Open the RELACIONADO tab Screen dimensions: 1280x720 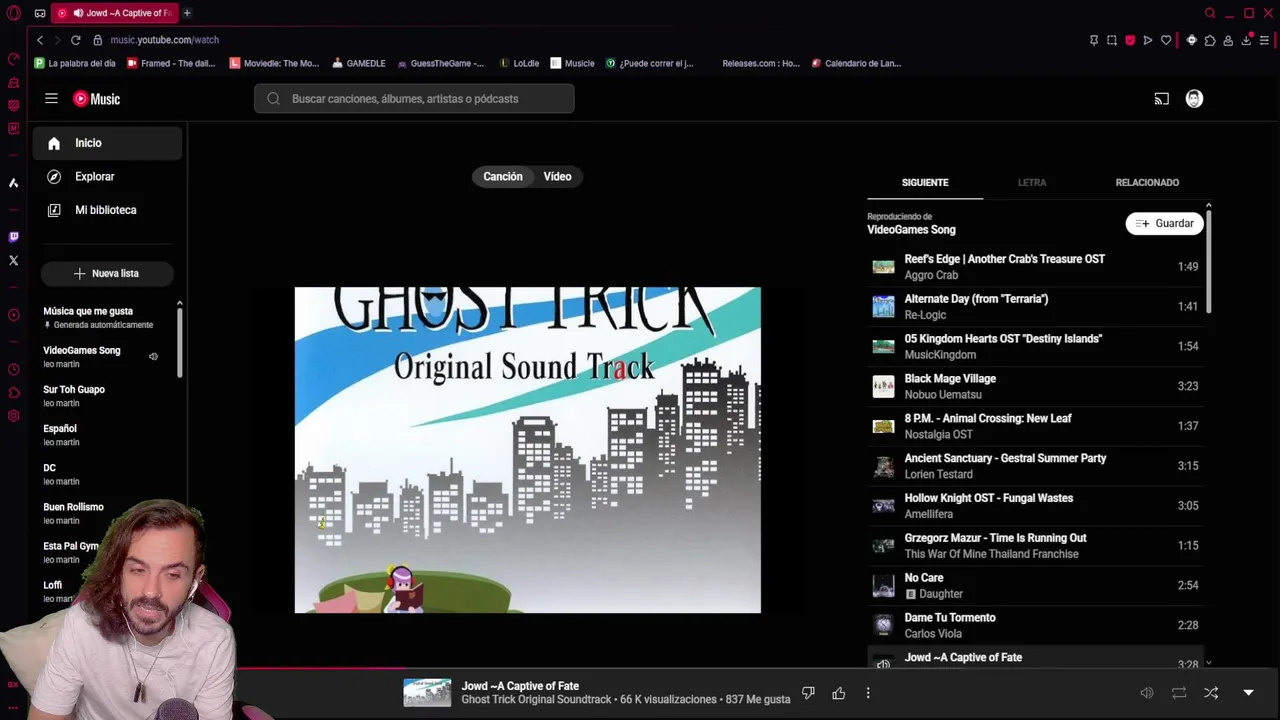[1147, 182]
